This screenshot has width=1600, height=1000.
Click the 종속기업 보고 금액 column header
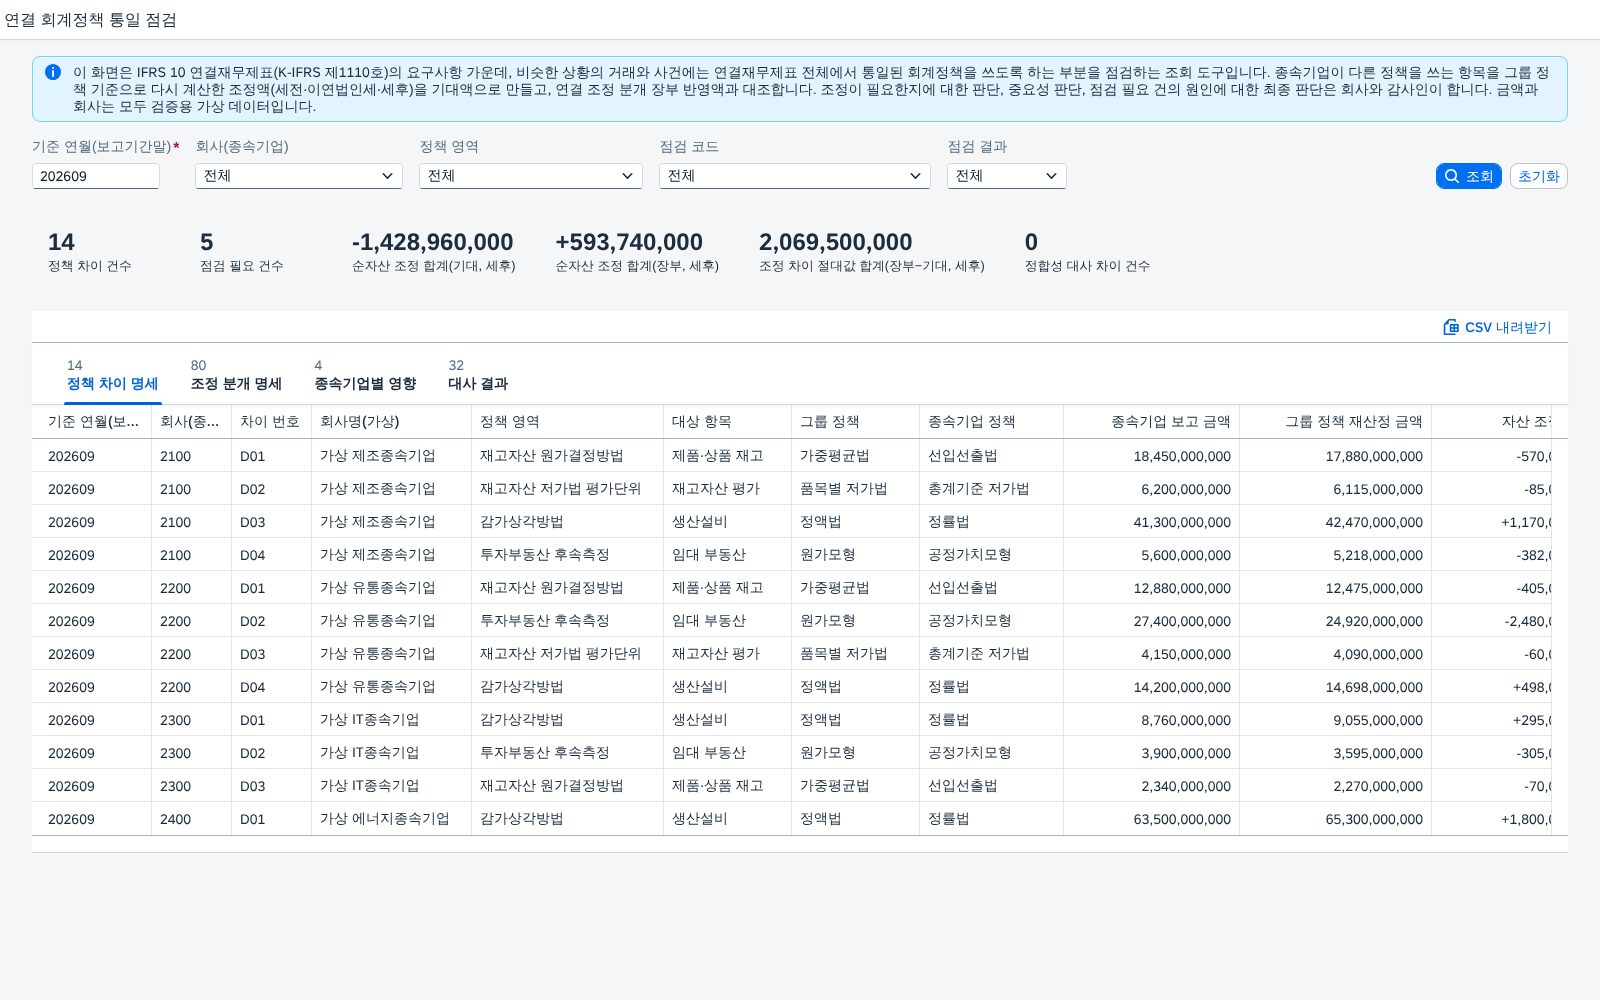pos(1151,422)
